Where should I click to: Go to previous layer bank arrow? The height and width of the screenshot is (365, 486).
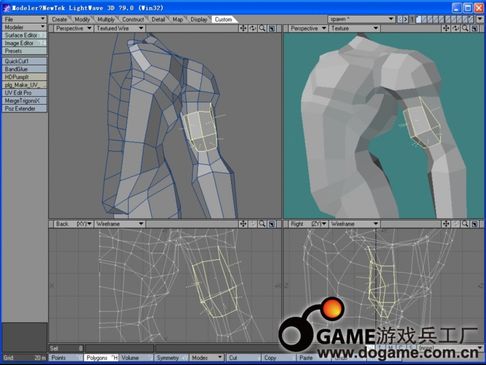point(400,19)
